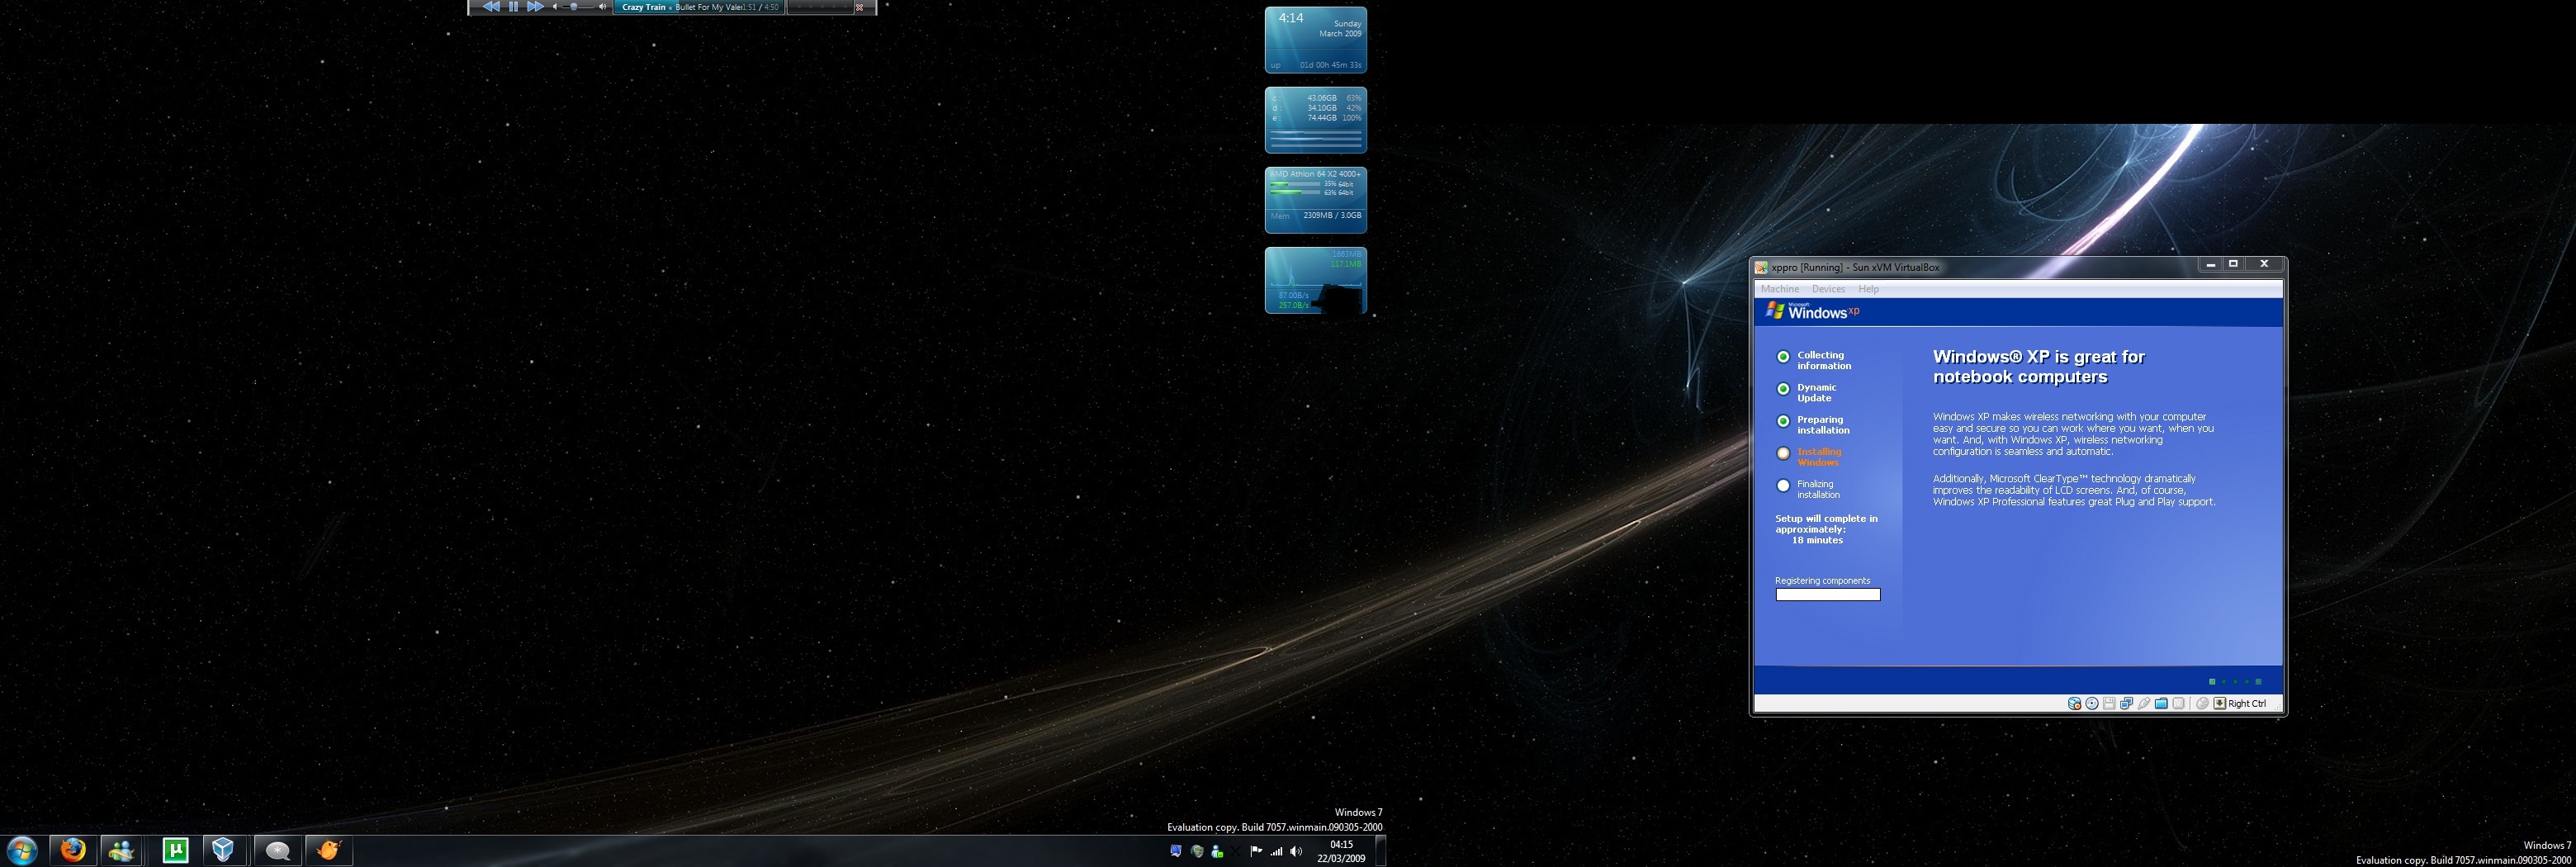Skip to next track in media player

(x=535, y=7)
